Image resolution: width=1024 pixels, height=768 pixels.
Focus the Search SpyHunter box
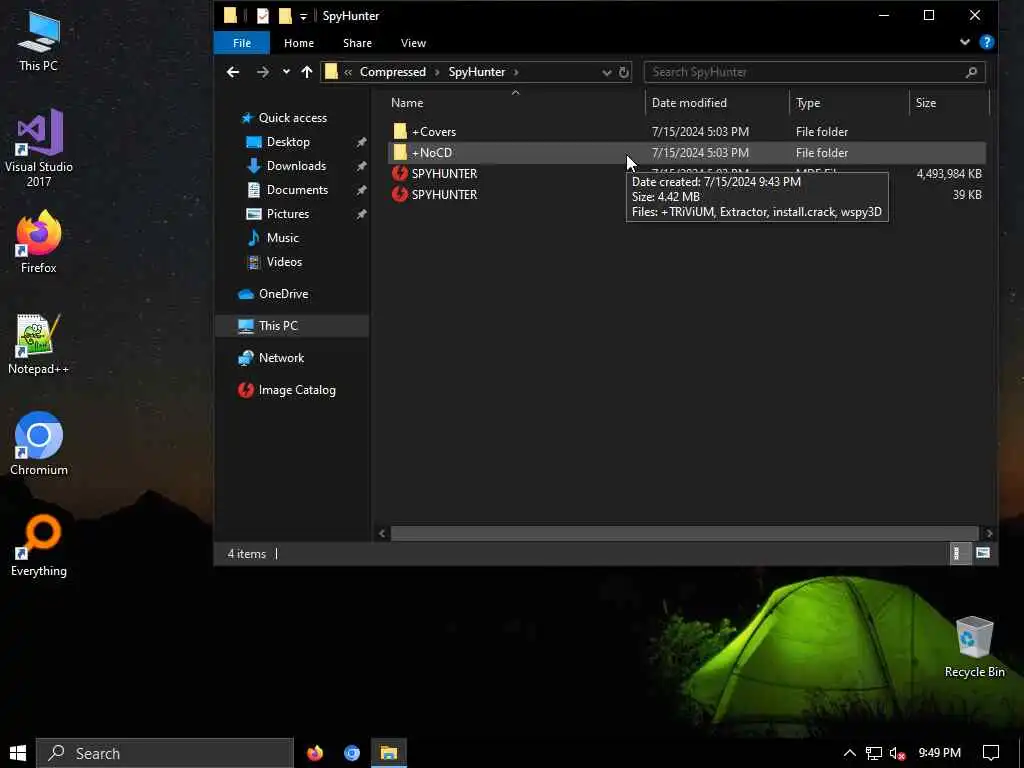click(814, 72)
